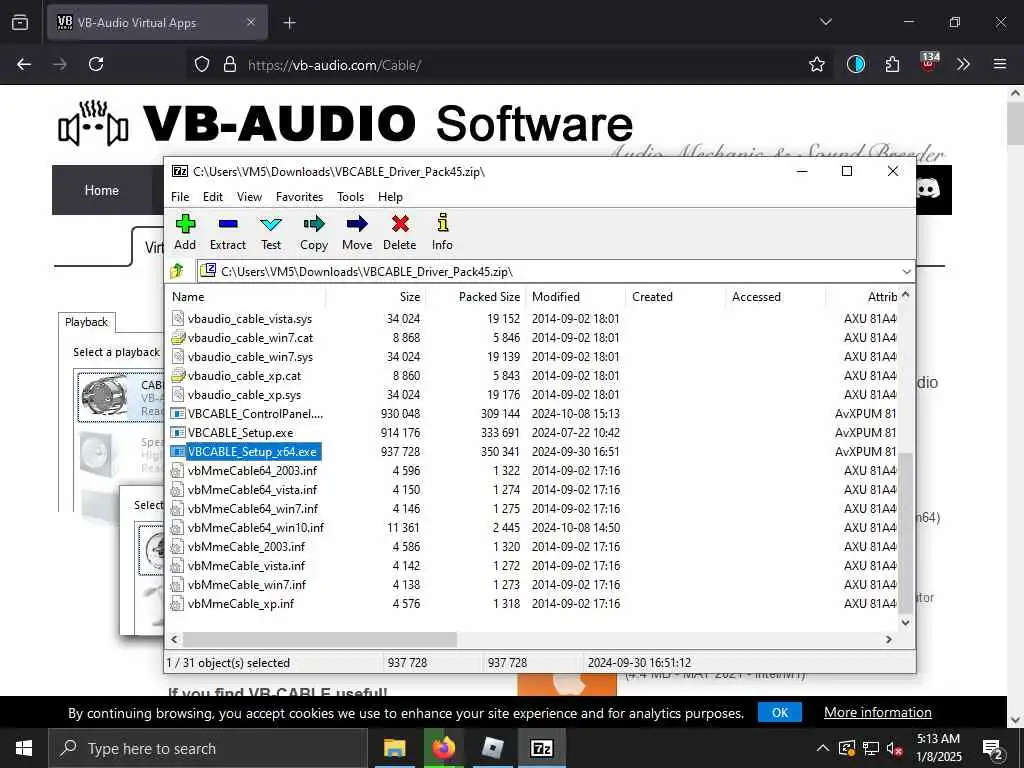Click the file list vertical scrollbar thumb
This screenshot has width=1024, height=768.
coord(906,533)
